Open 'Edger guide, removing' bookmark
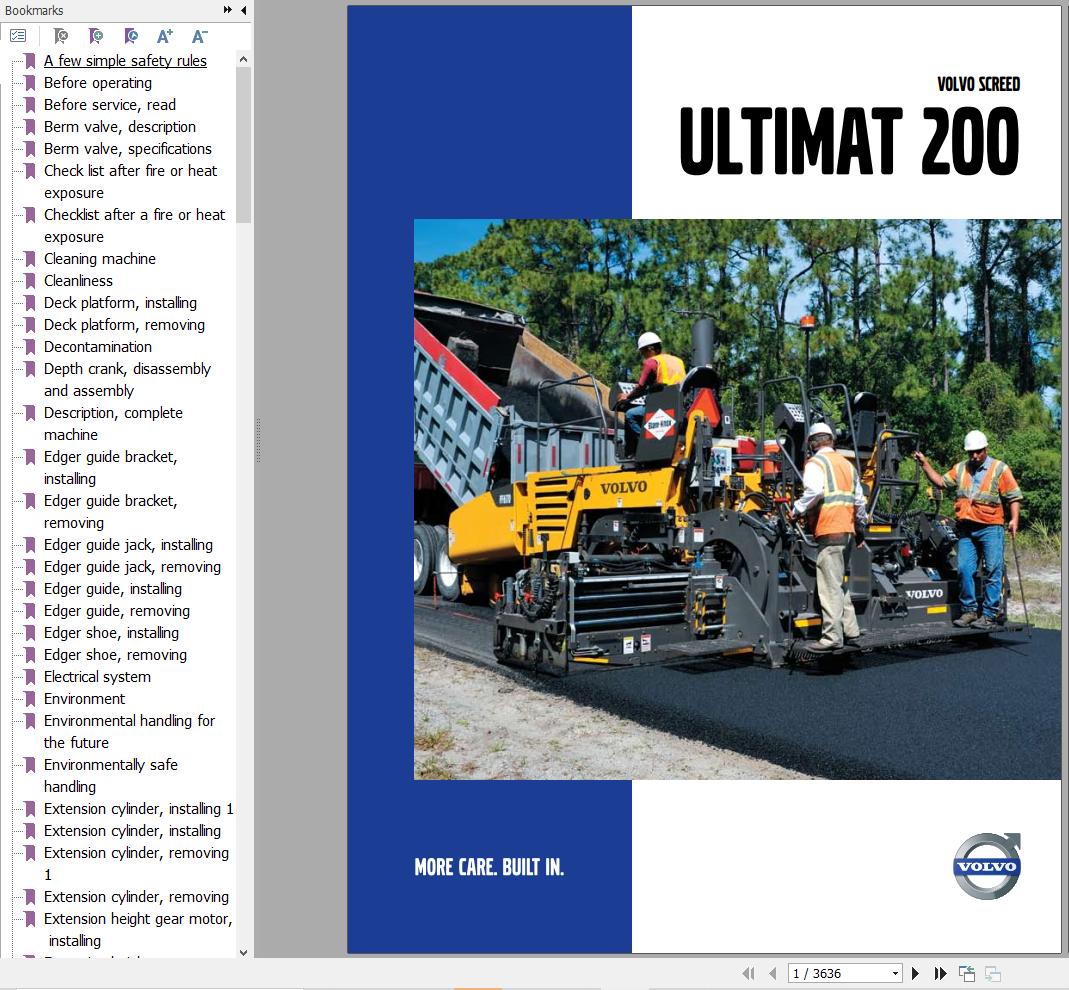This screenshot has width=1069, height=990. 117,611
